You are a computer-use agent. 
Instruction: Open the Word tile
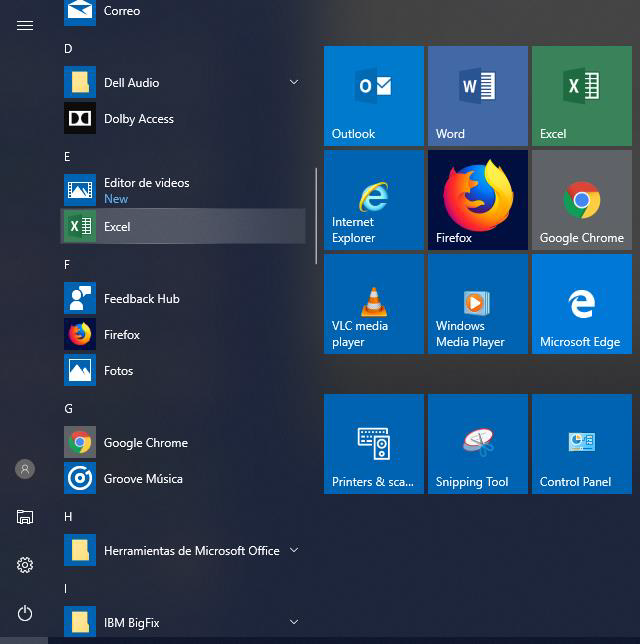(x=478, y=96)
